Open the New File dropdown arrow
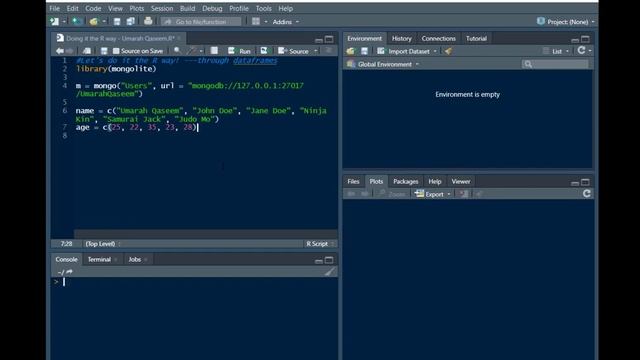The image size is (640, 360). [x=64, y=22]
